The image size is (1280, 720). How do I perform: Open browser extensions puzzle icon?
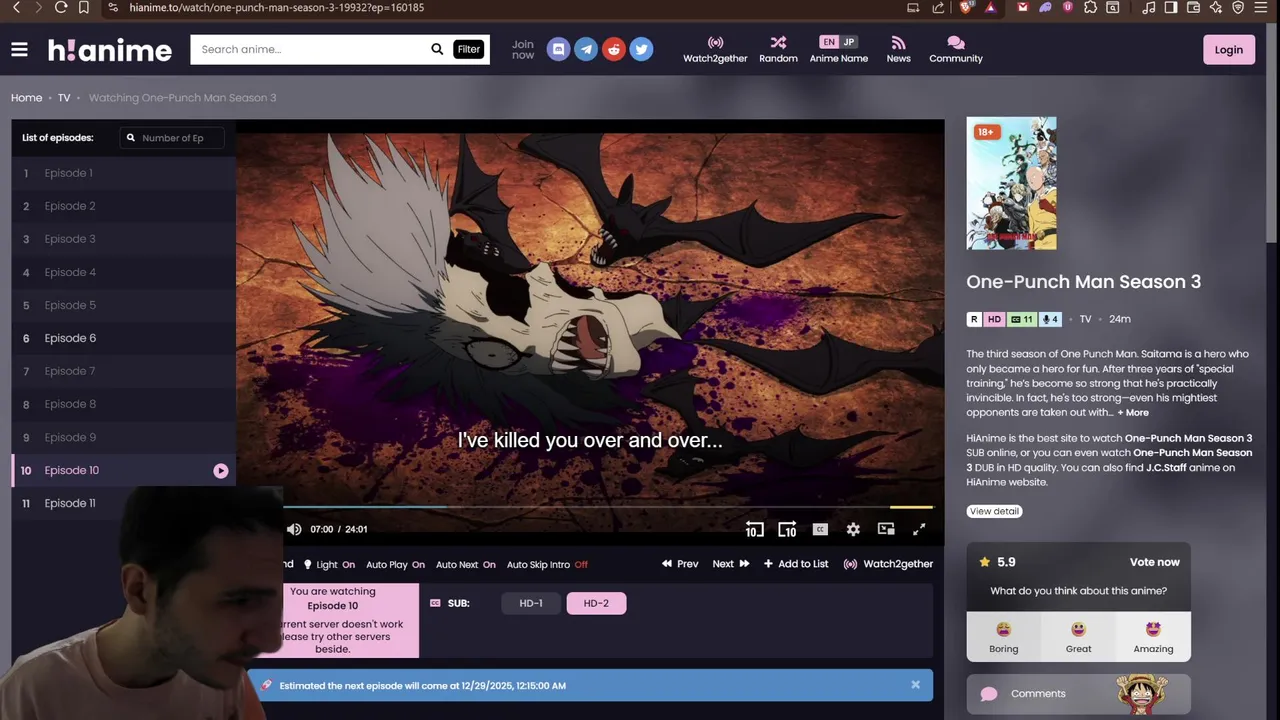pos(1090,7)
